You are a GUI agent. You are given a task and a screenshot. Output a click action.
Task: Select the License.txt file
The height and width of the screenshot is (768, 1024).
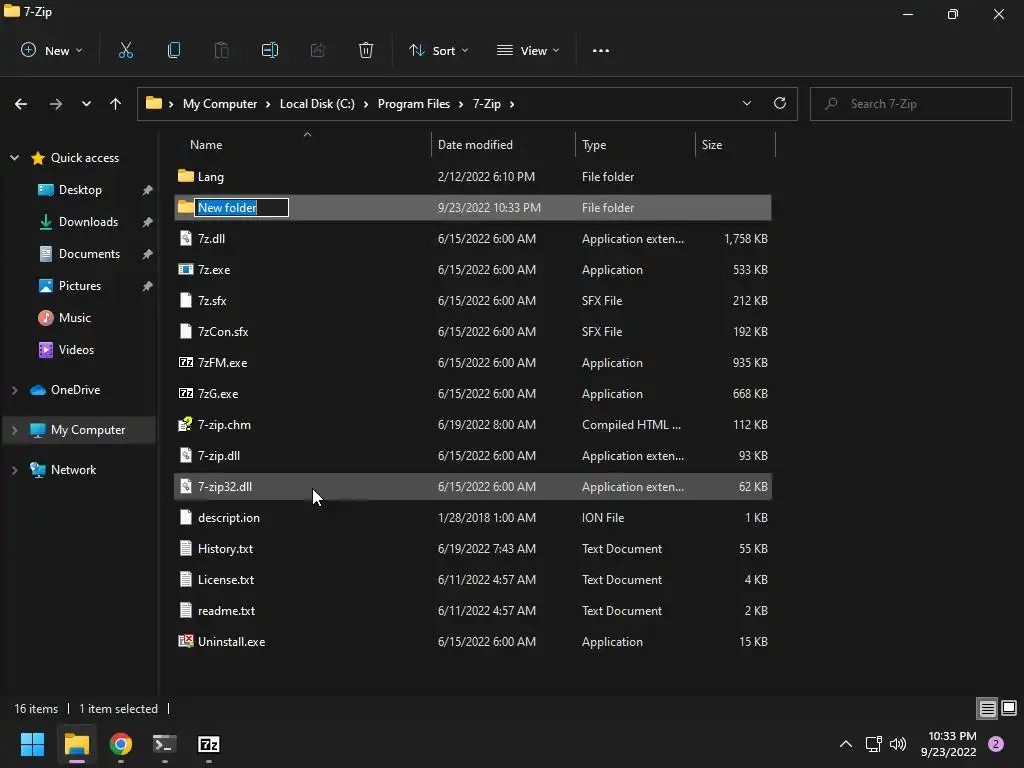pos(473,579)
